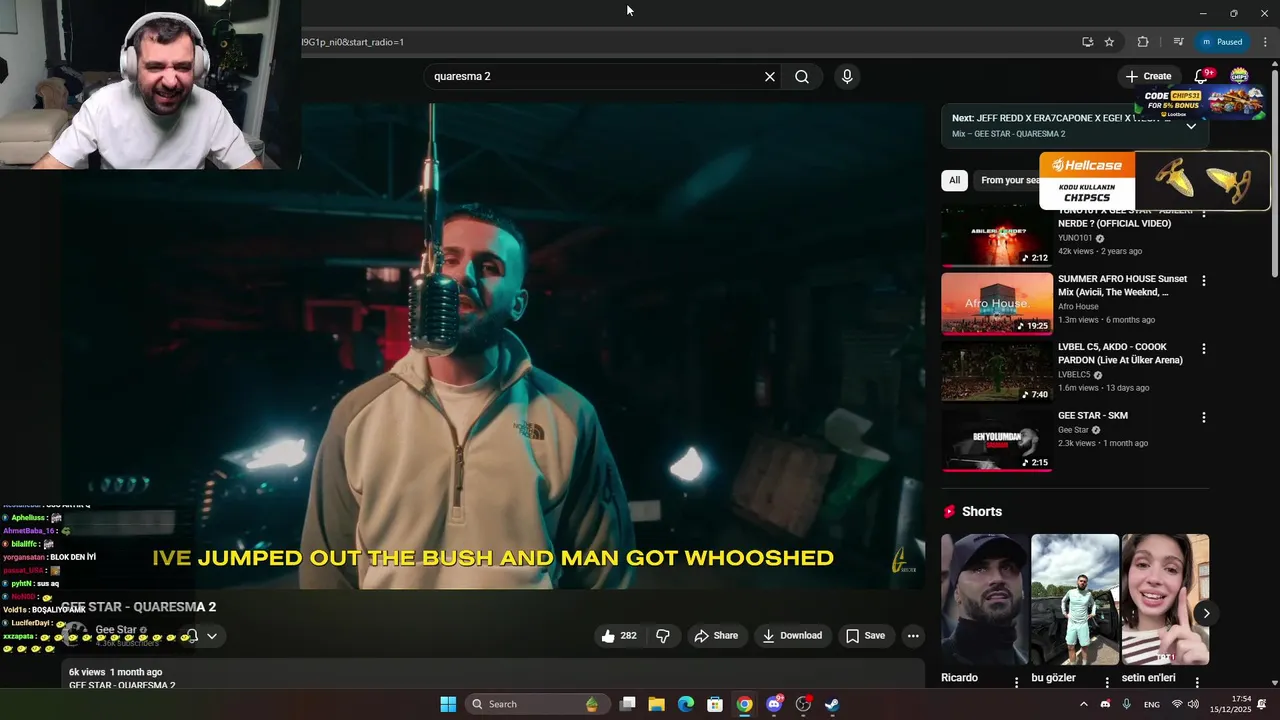
Task: Click the magnifier search button next to query
Action: (x=802, y=77)
